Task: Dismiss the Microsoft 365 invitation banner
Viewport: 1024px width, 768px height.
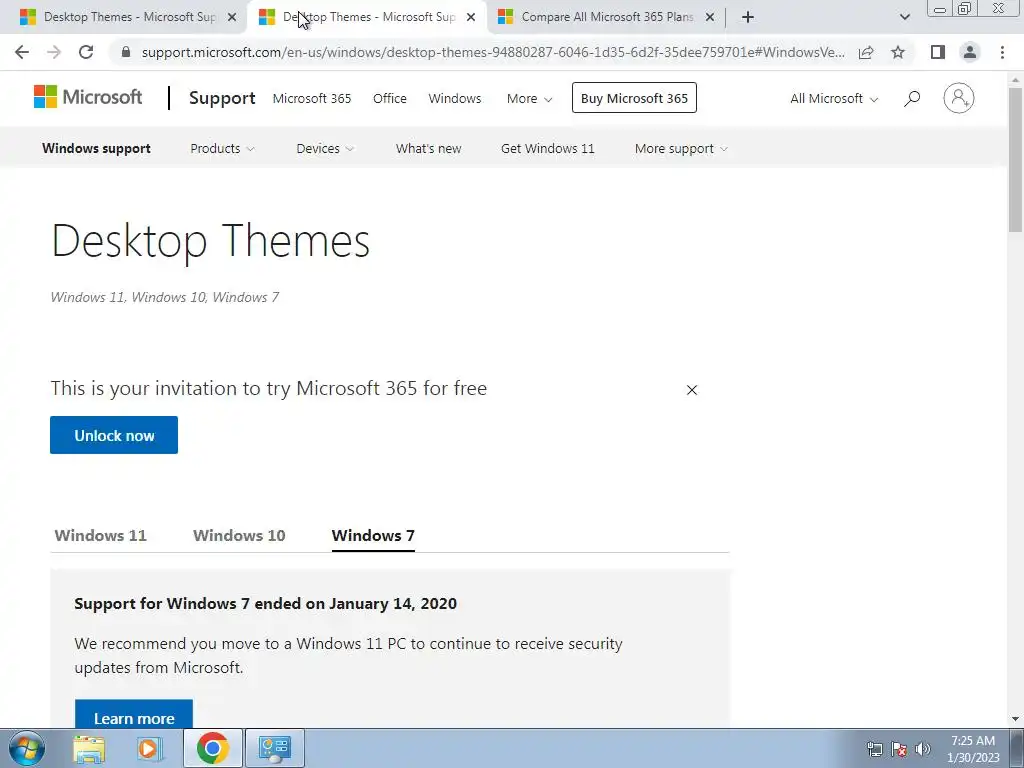Action: coord(692,390)
